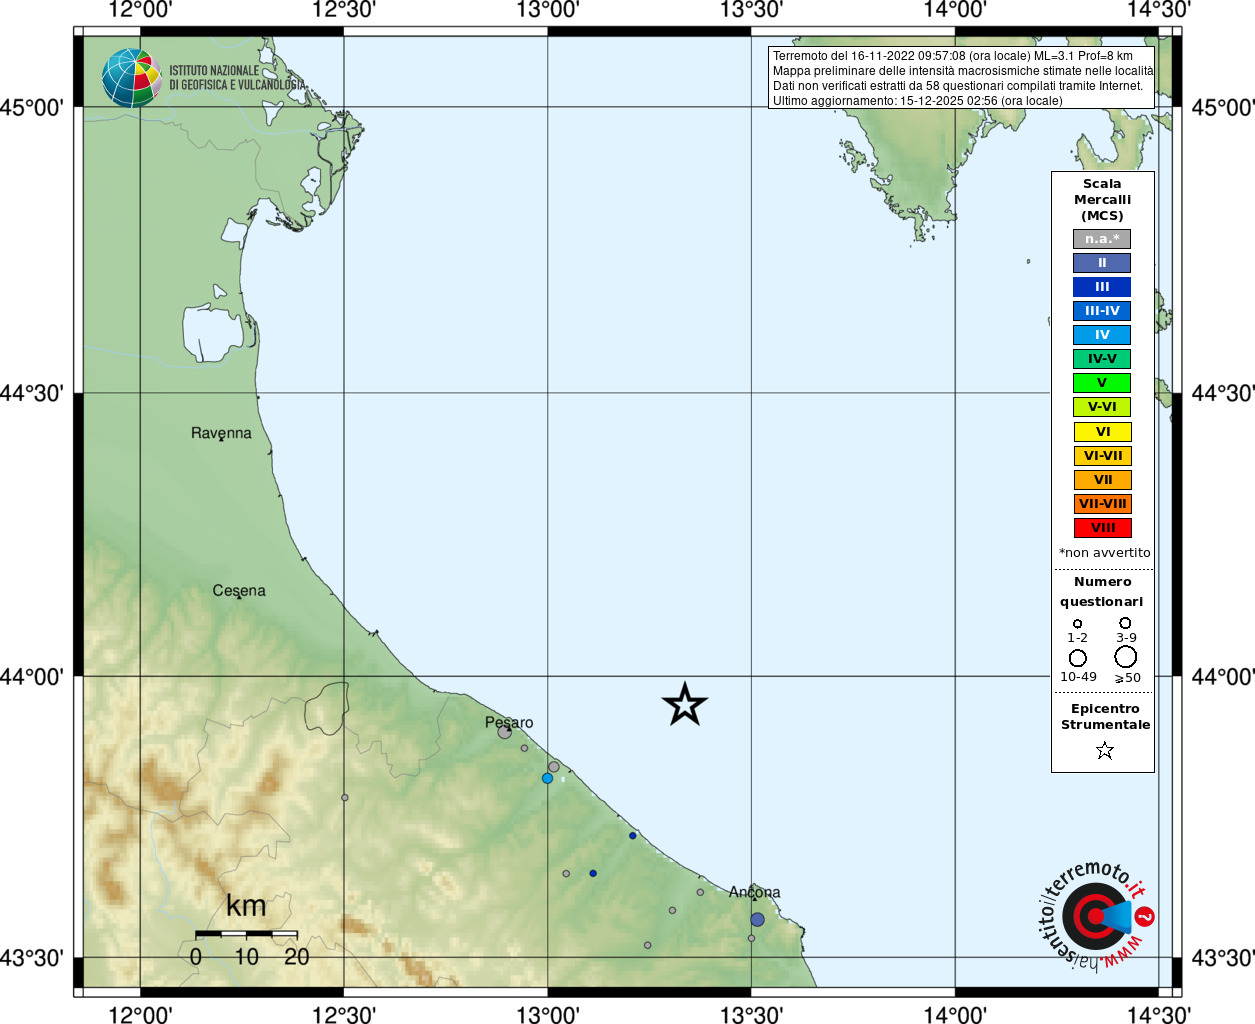
Task: Click the Cesena city label
Action: [x=239, y=591]
